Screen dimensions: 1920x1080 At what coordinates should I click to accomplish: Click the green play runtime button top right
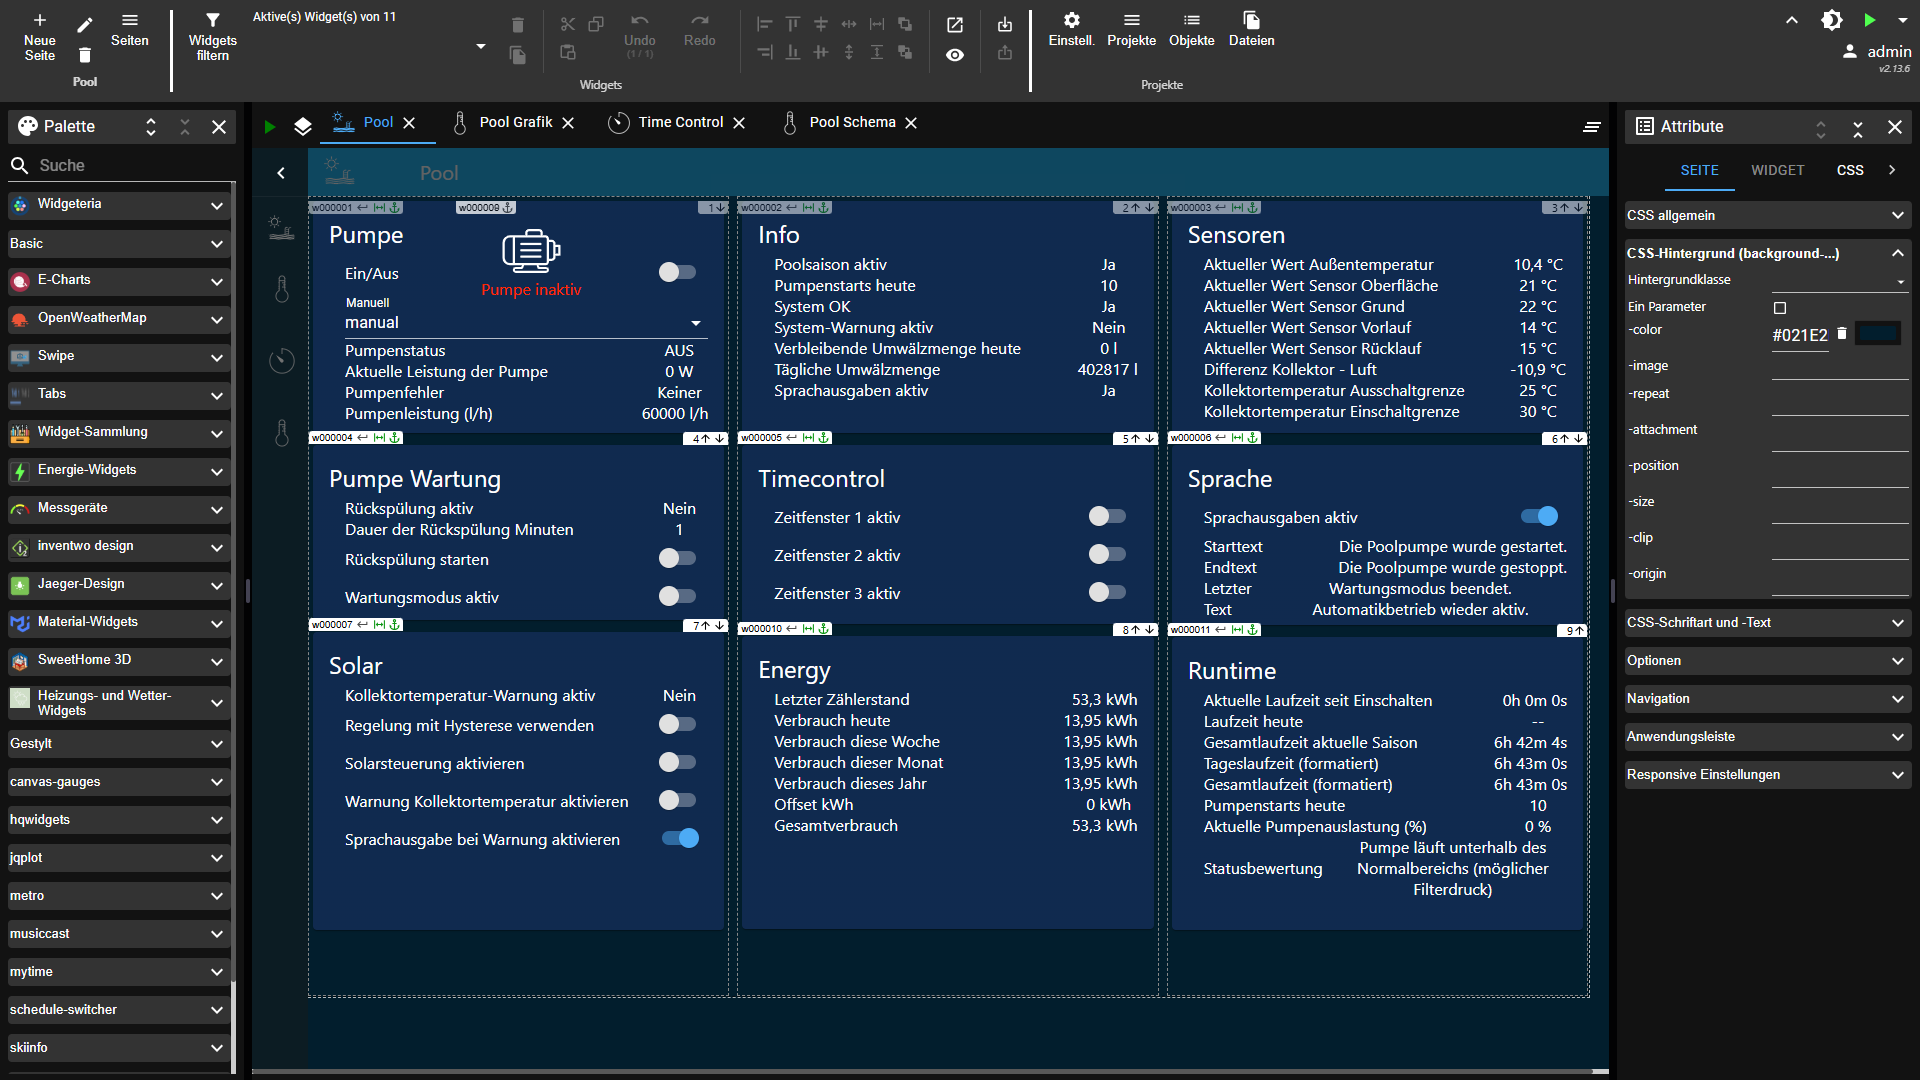[1869, 20]
